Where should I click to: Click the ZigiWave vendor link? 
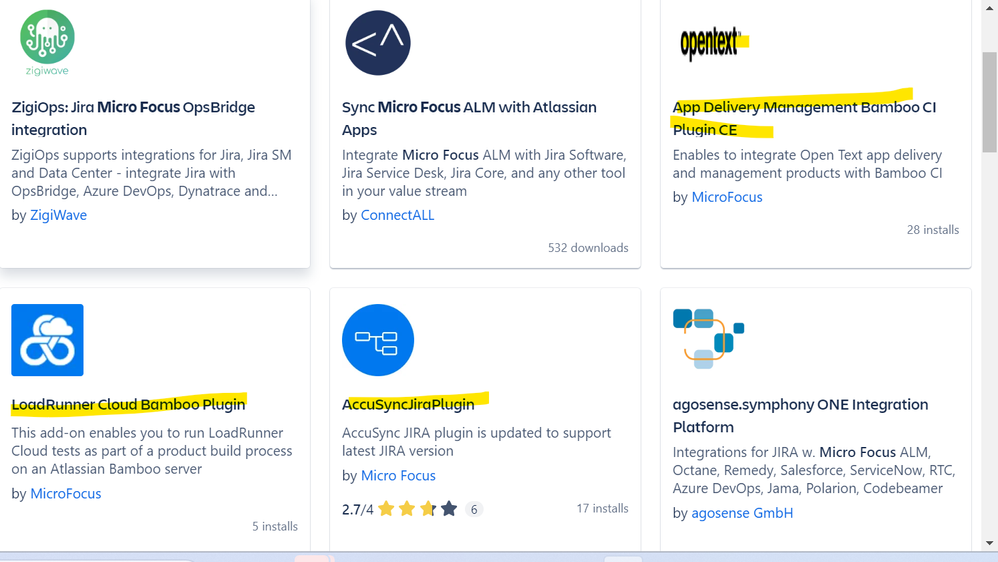pyautogui.click(x=59, y=215)
